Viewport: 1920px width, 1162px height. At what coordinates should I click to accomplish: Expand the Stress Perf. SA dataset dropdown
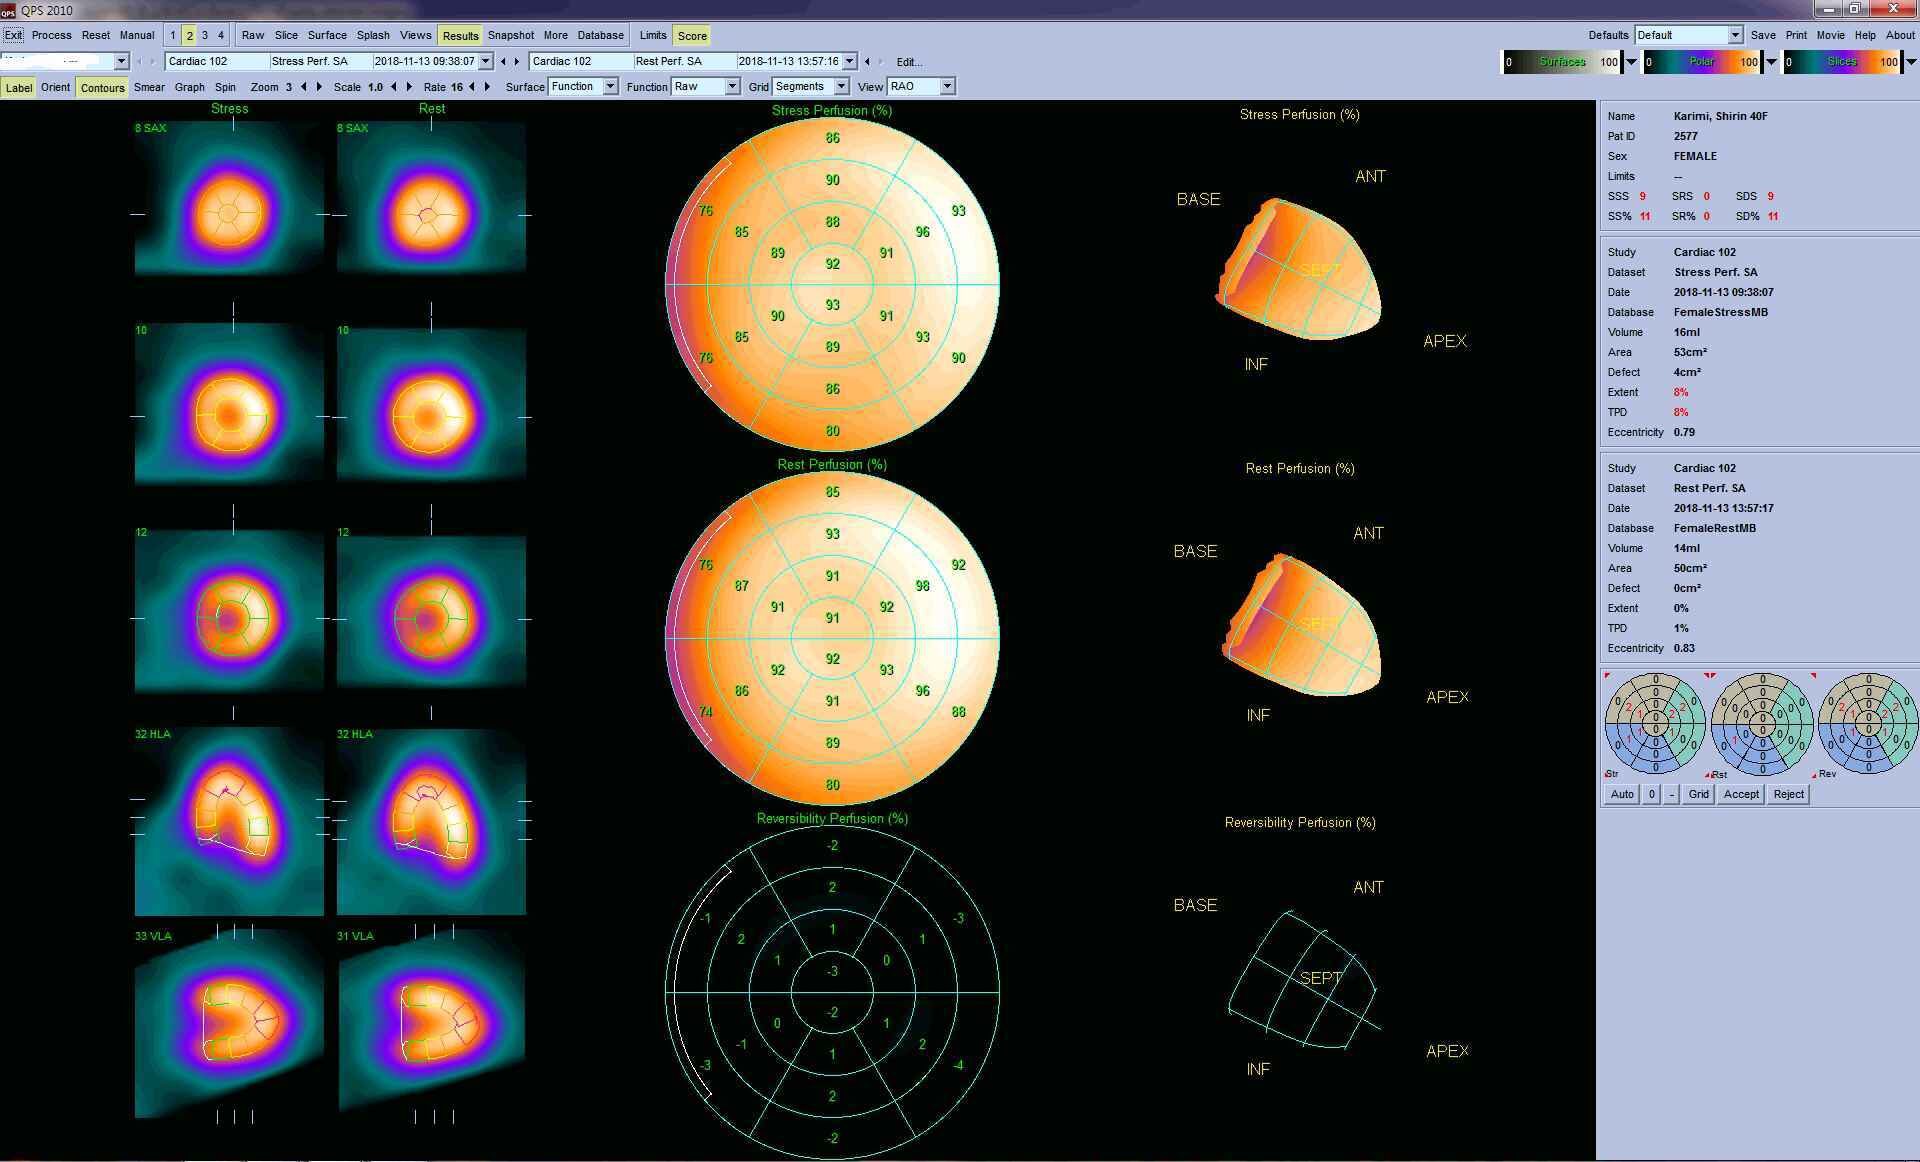(x=486, y=62)
